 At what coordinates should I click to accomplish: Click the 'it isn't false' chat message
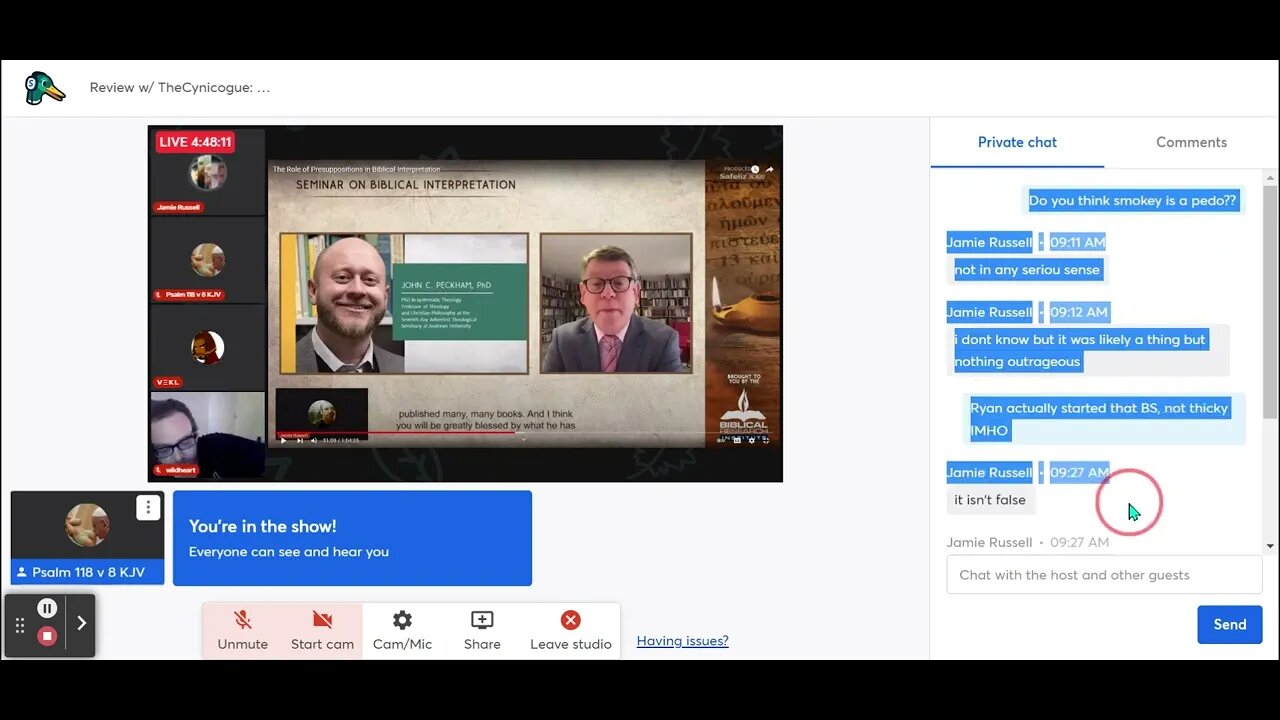coord(990,500)
